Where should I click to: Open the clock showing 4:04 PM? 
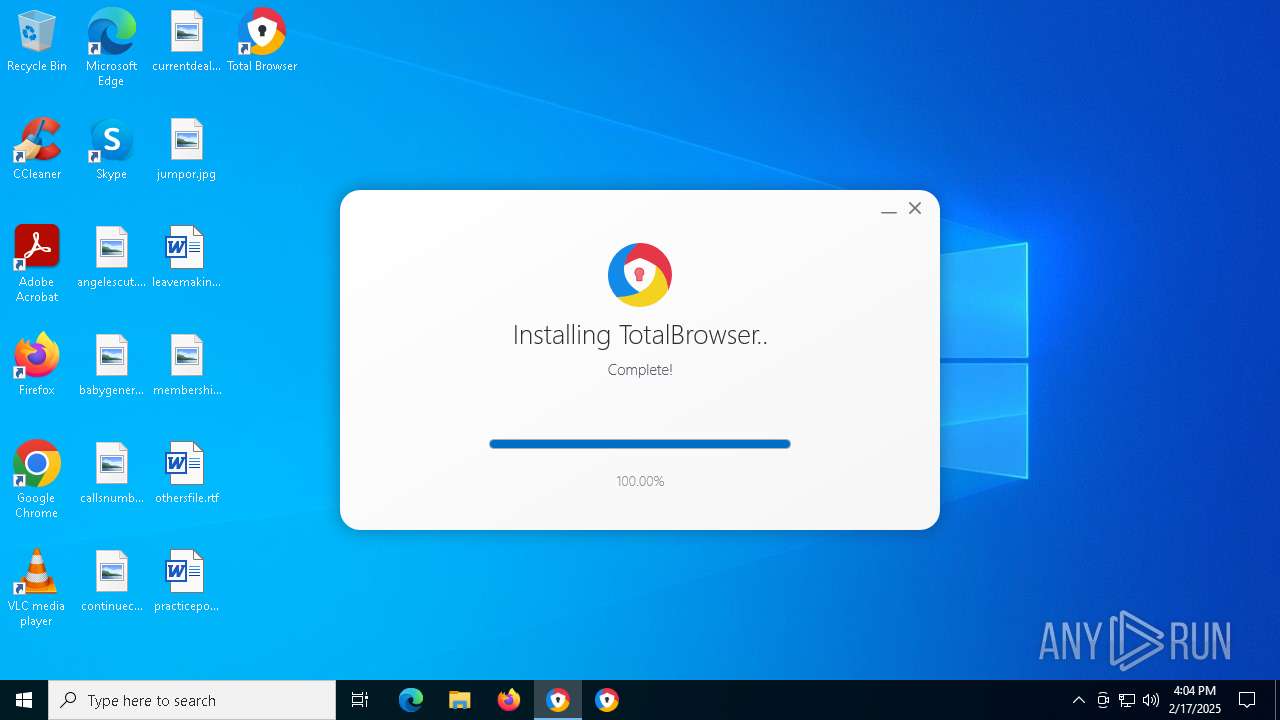point(1195,700)
